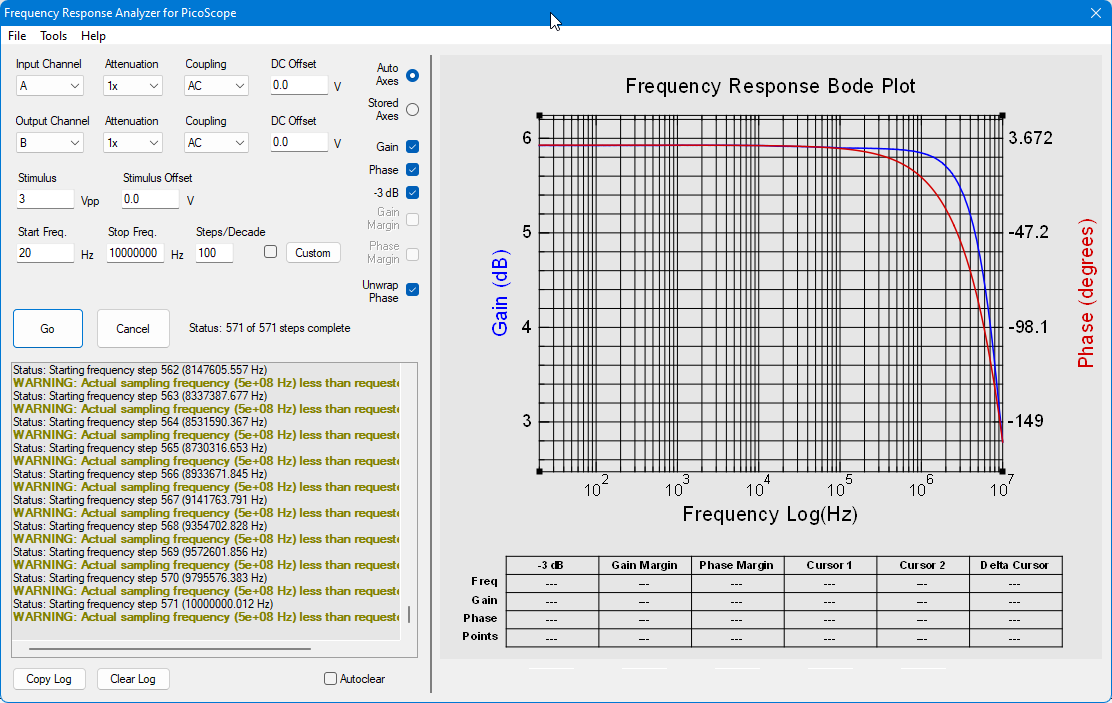This screenshot has width=1112, height=703.
Task: Select the Stored Axes radio button
Action: coord(413,110)
